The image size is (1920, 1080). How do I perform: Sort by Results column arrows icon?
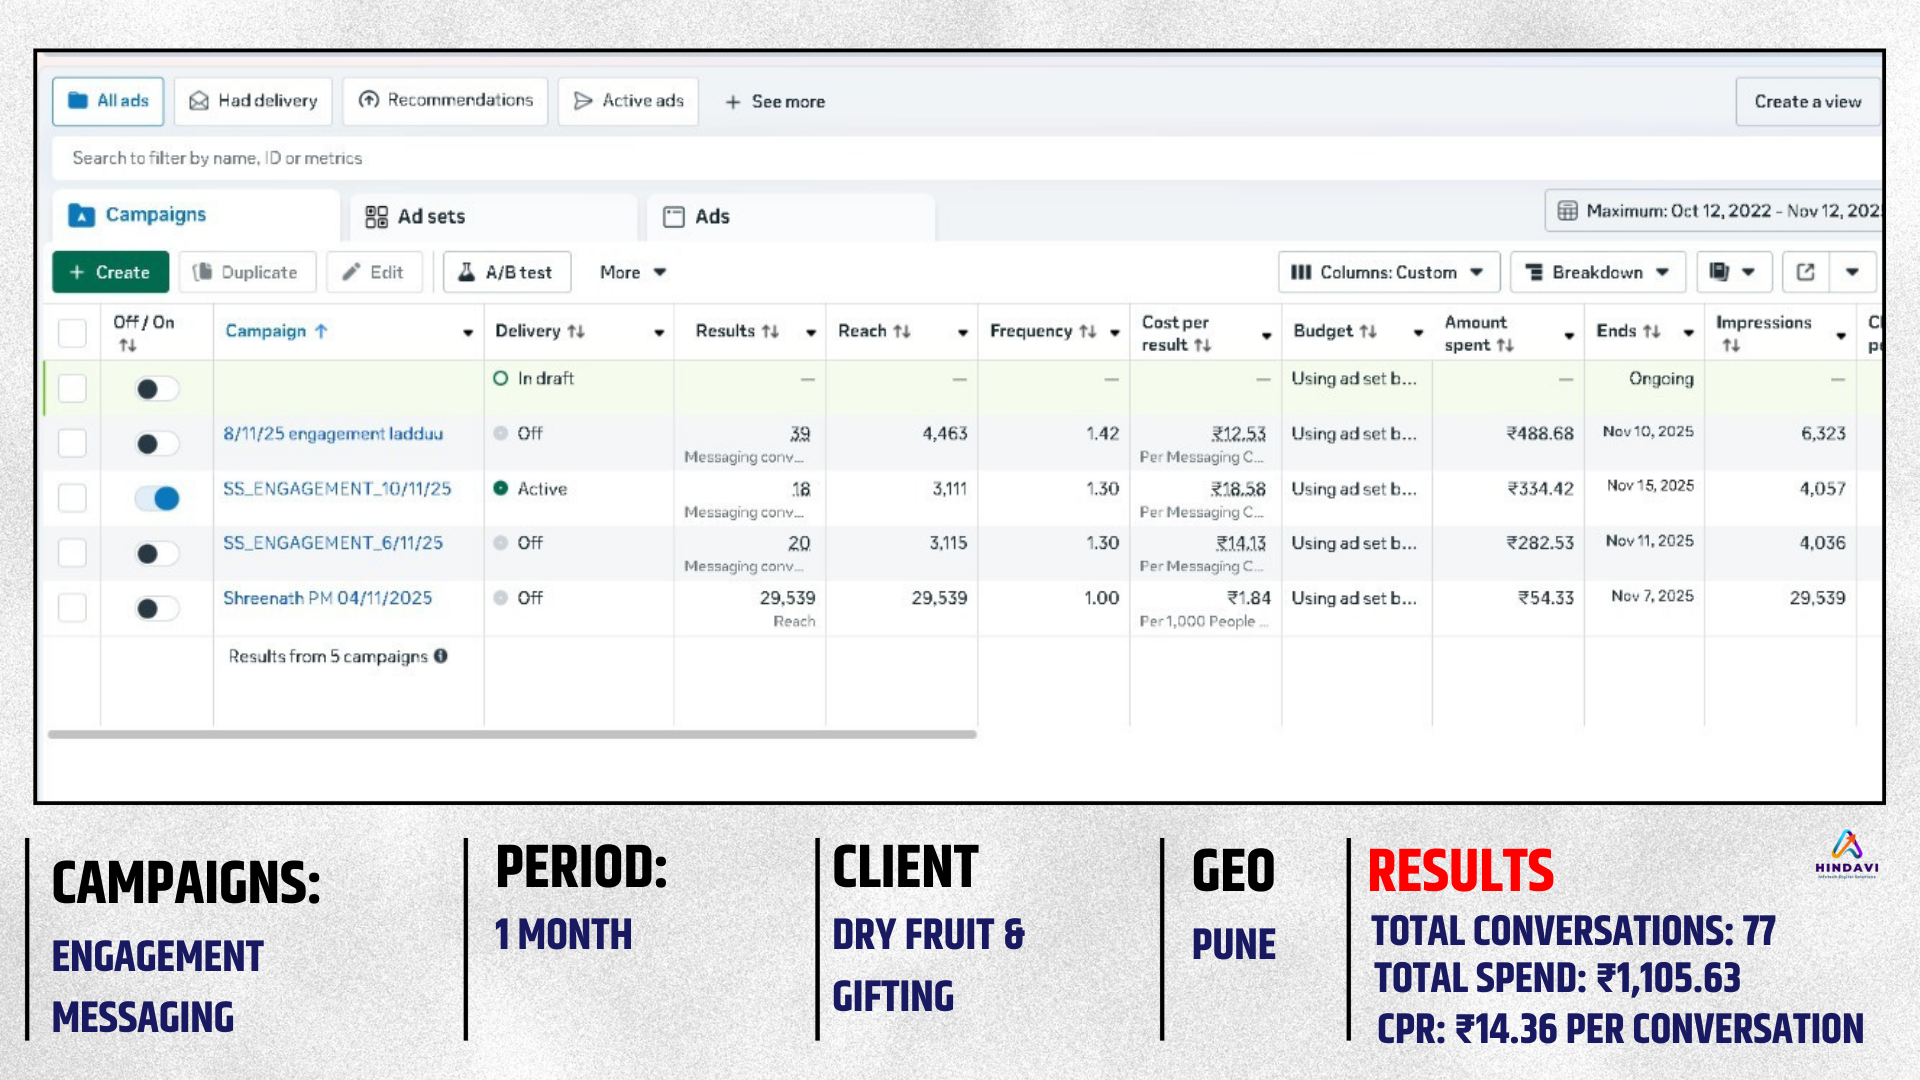(x=770, y=331)
